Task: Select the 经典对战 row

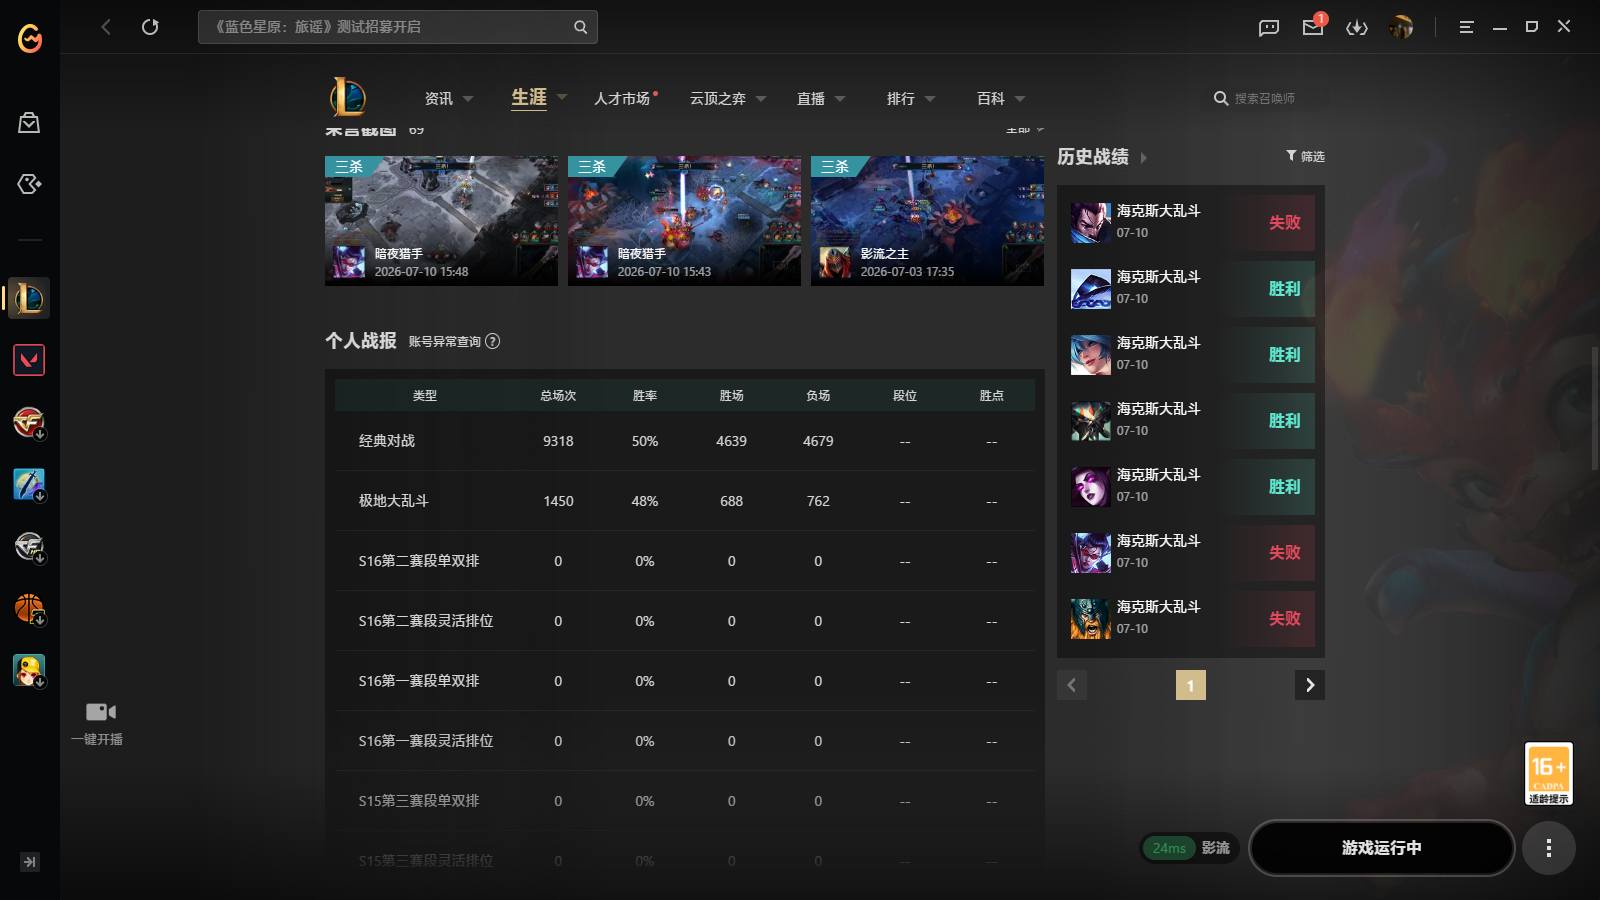Action: tap(685, 441)
